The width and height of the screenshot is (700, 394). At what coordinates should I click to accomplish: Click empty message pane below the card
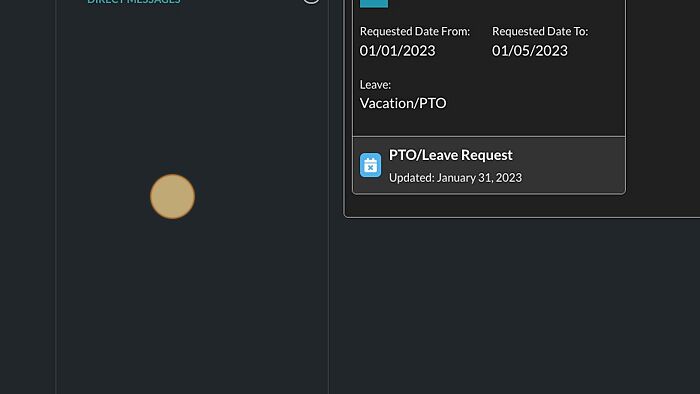[x=513, y=308]
